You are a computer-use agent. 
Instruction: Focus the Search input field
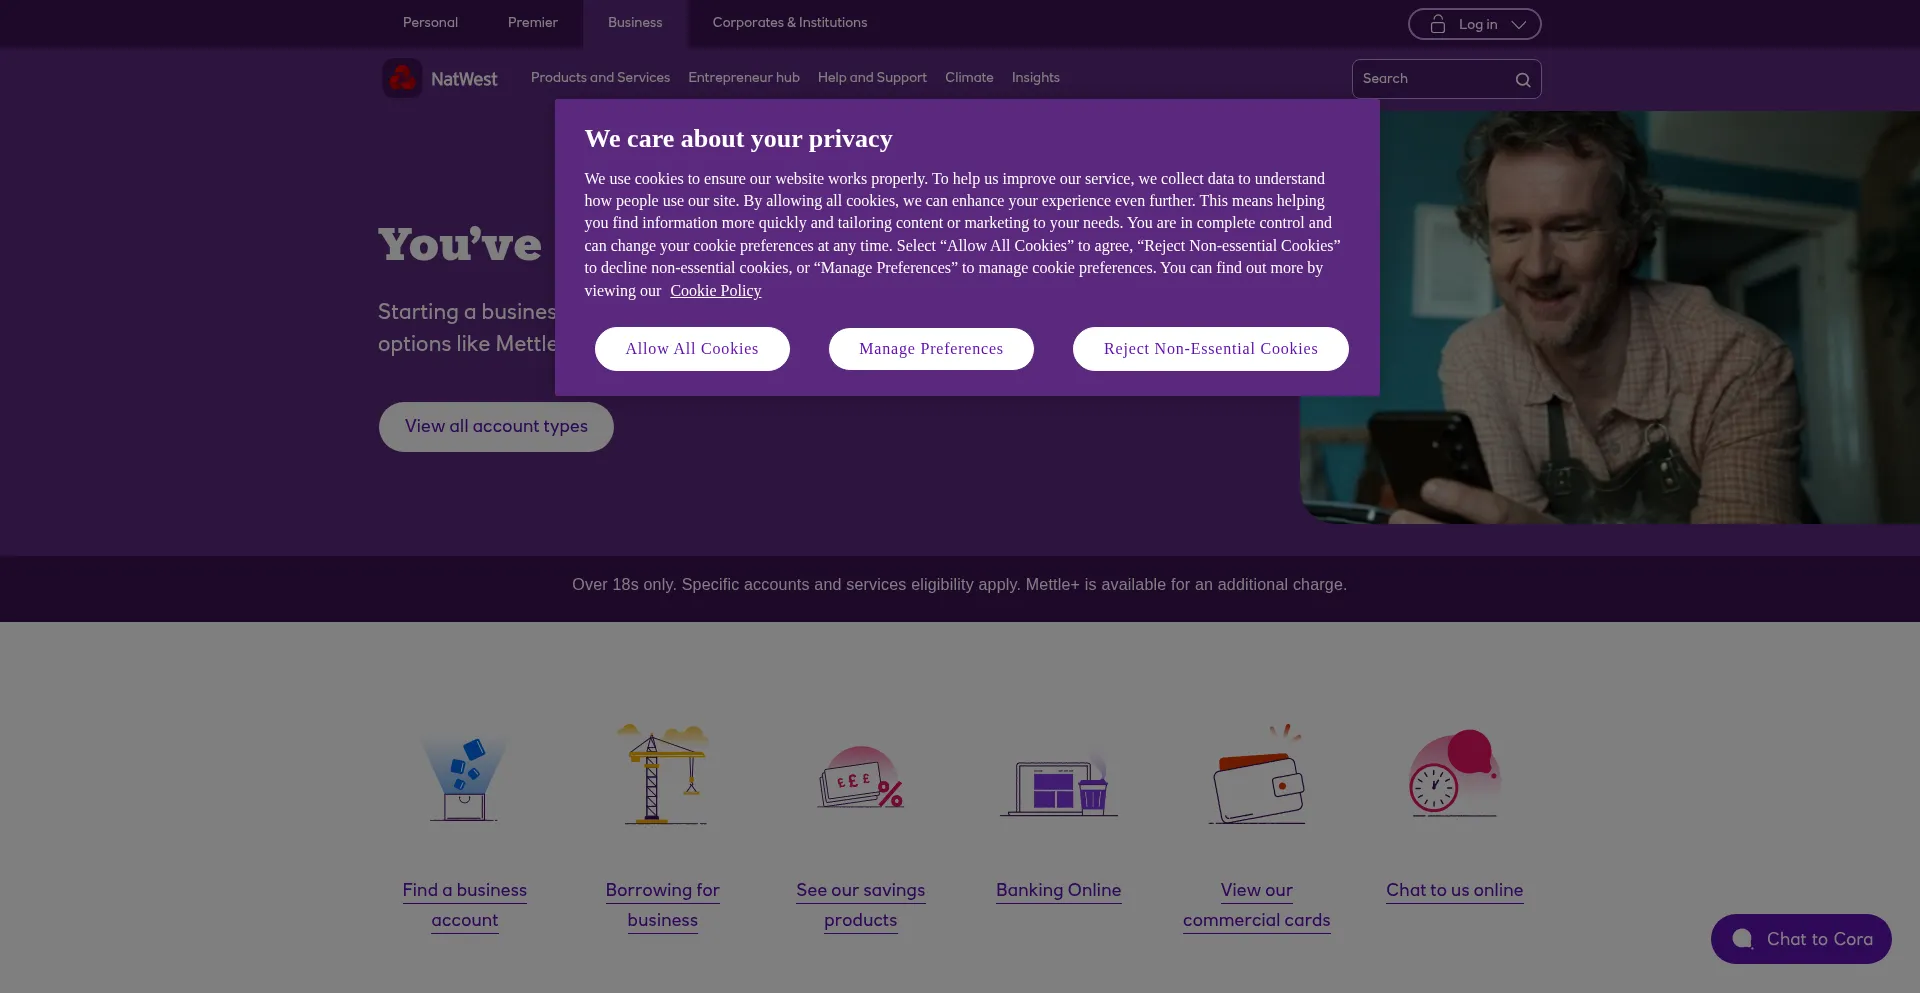pos(1434,79)
